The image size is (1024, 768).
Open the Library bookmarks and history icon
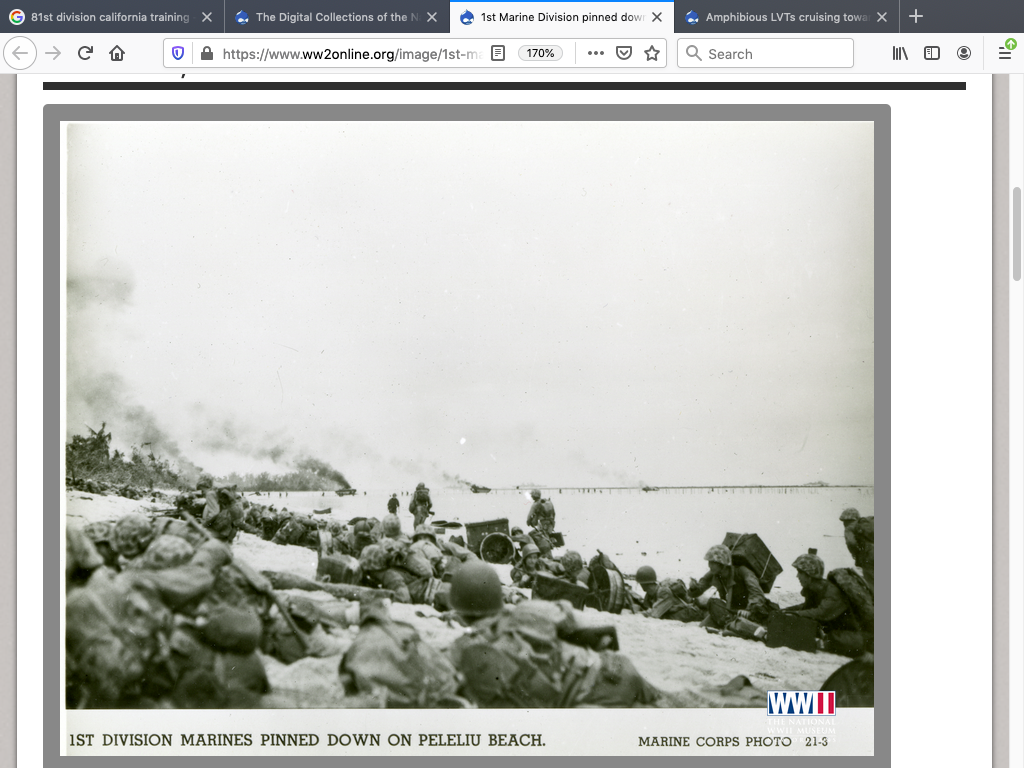(900, 54)
